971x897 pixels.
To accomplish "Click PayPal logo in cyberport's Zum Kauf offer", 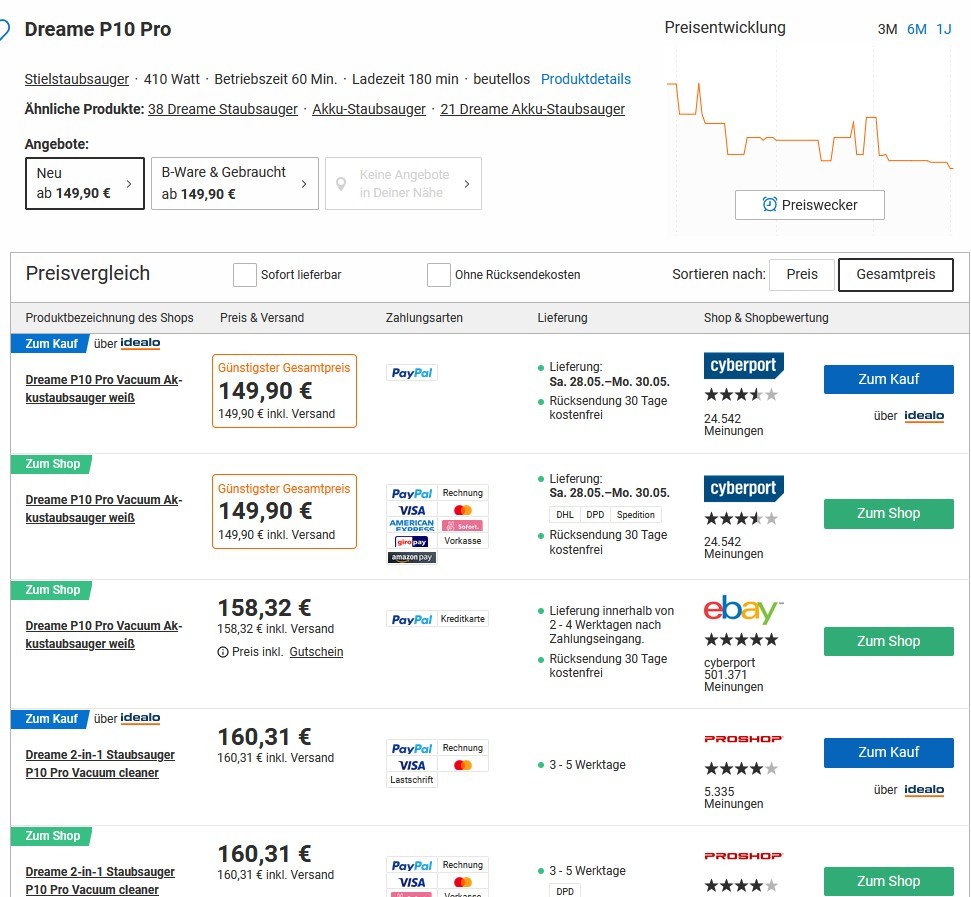I will [412, 373].
